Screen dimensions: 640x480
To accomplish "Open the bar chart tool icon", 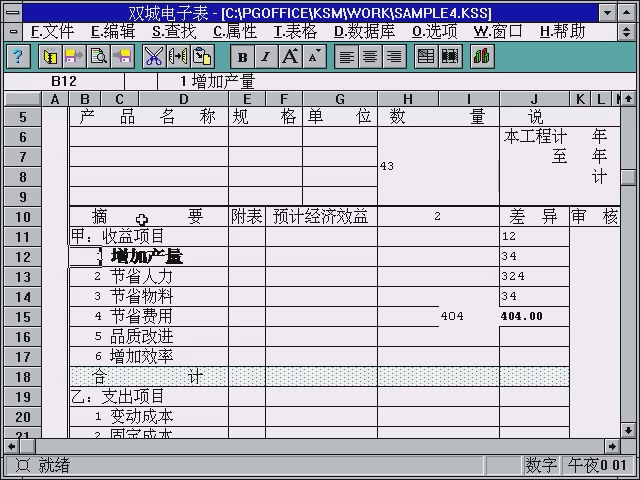I will point(482,56).
